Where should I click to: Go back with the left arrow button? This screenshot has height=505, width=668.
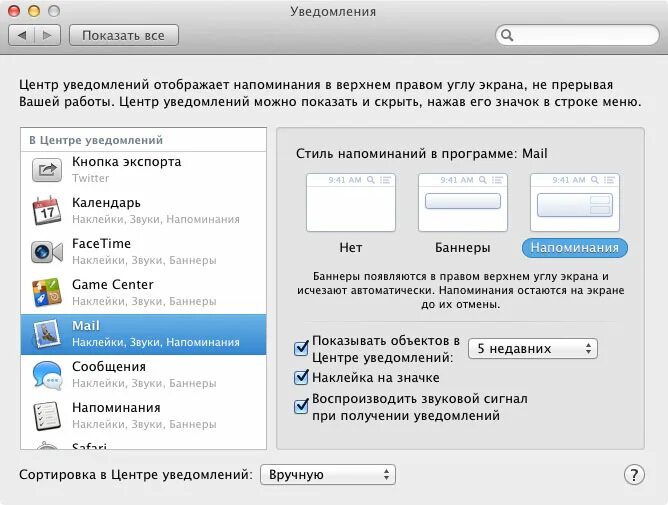pos(22,35)
